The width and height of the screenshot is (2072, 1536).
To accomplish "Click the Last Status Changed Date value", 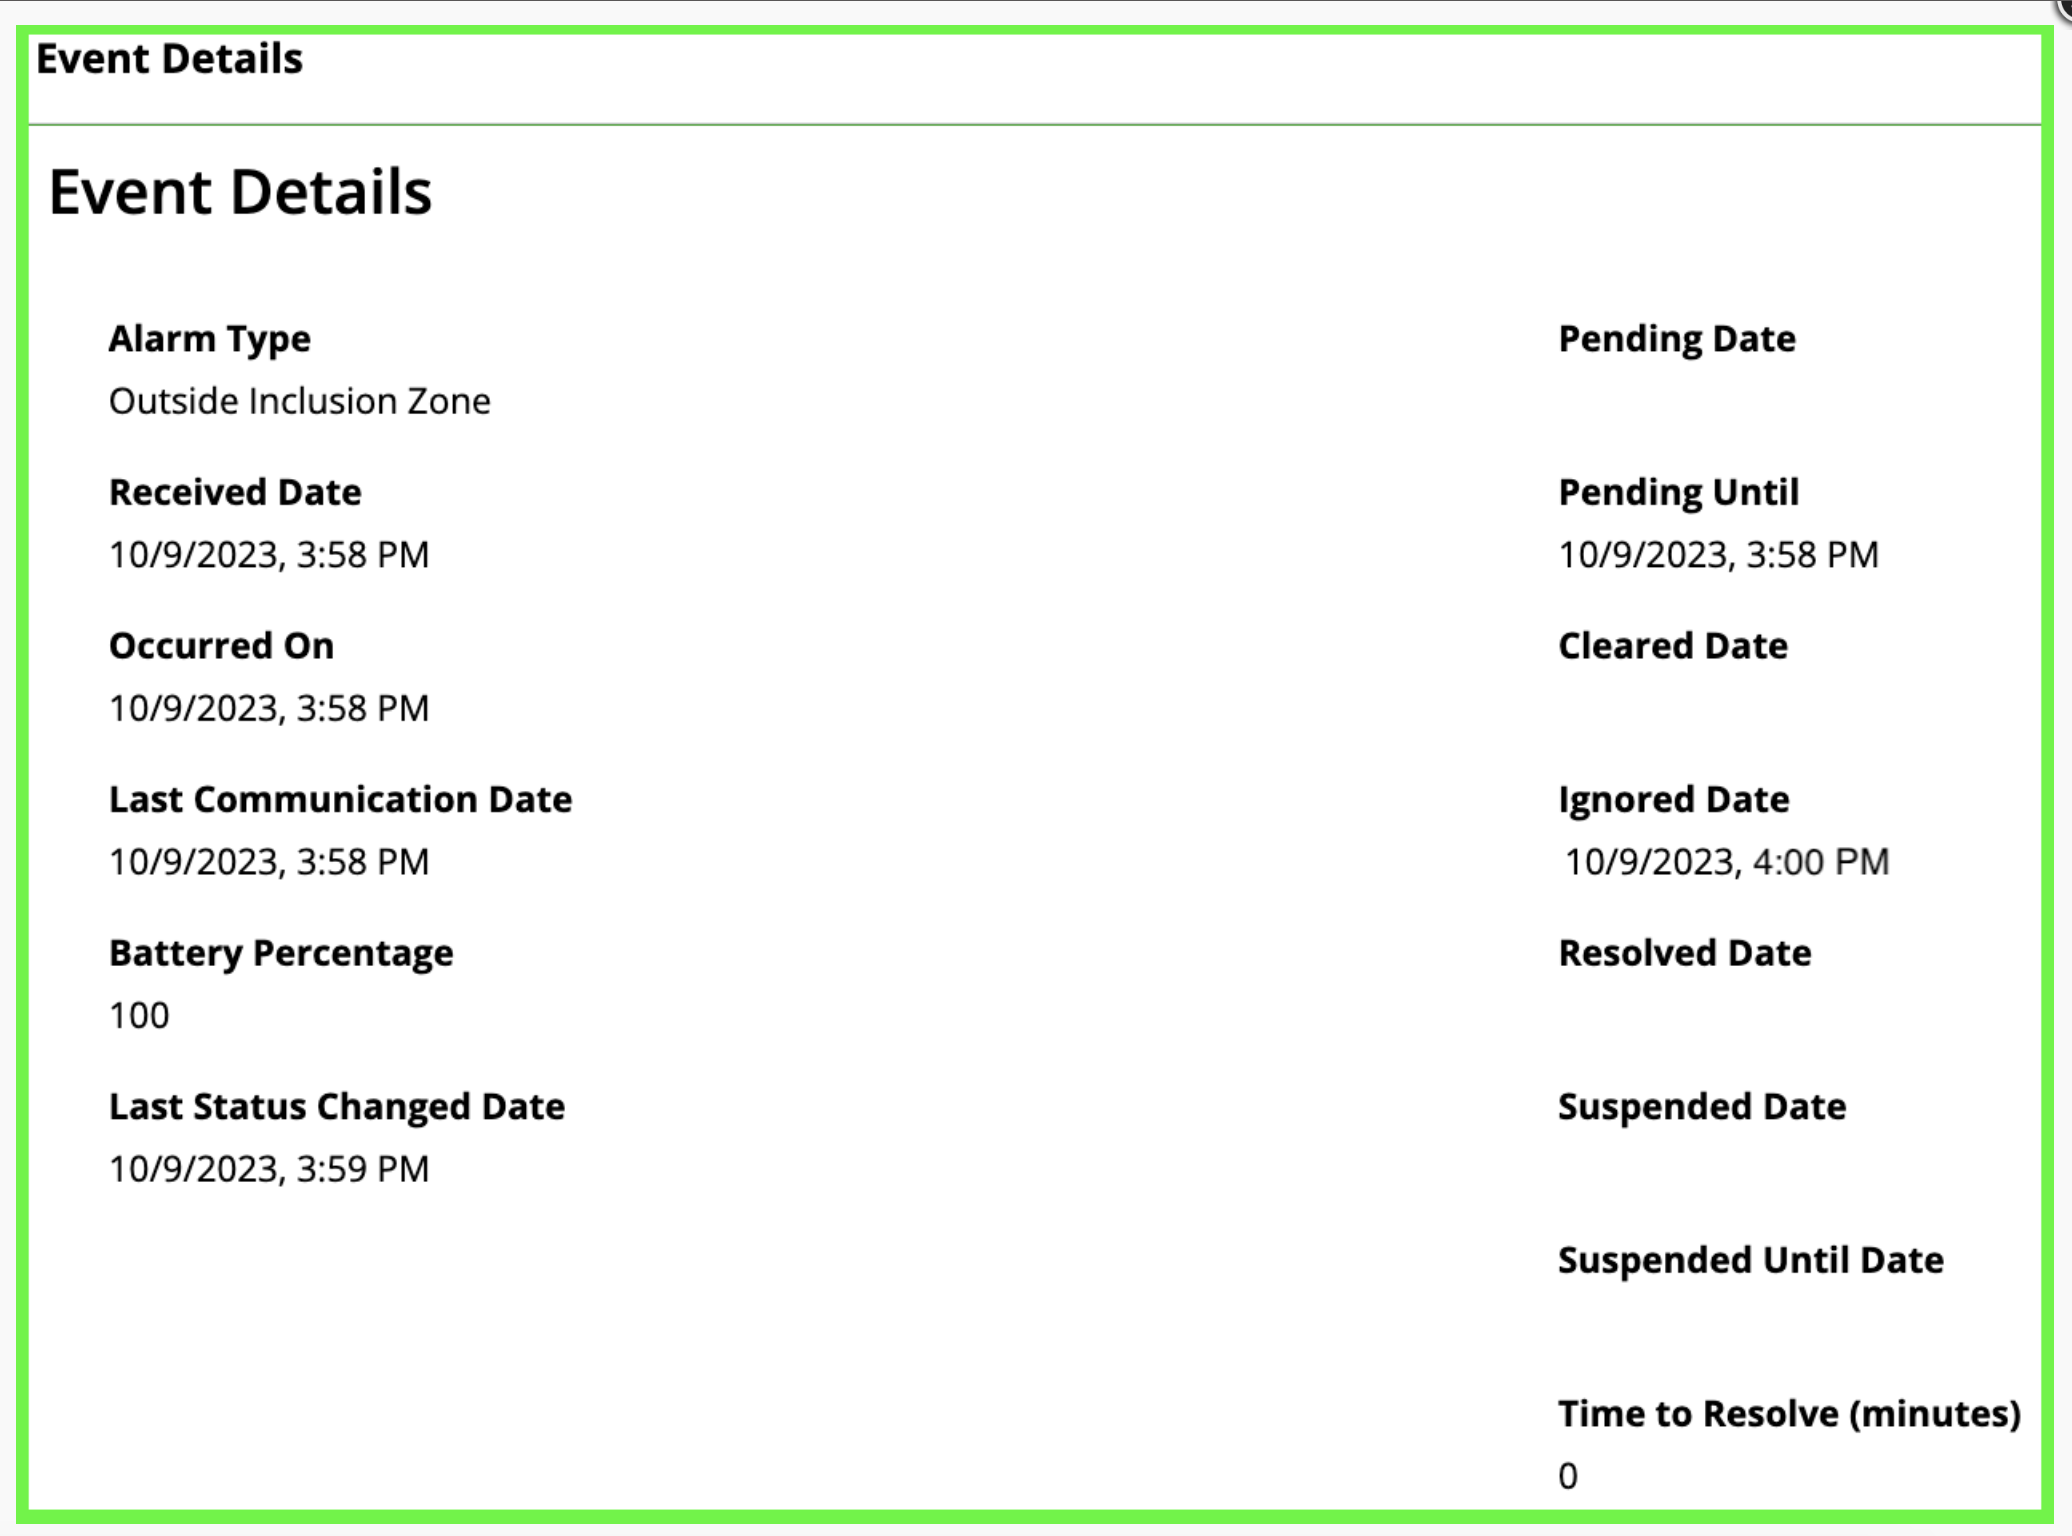I will click(268, 1169).
